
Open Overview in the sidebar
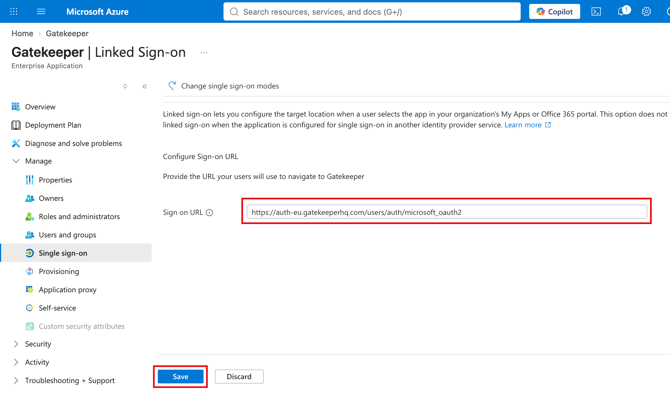click(x=40, y=107)
